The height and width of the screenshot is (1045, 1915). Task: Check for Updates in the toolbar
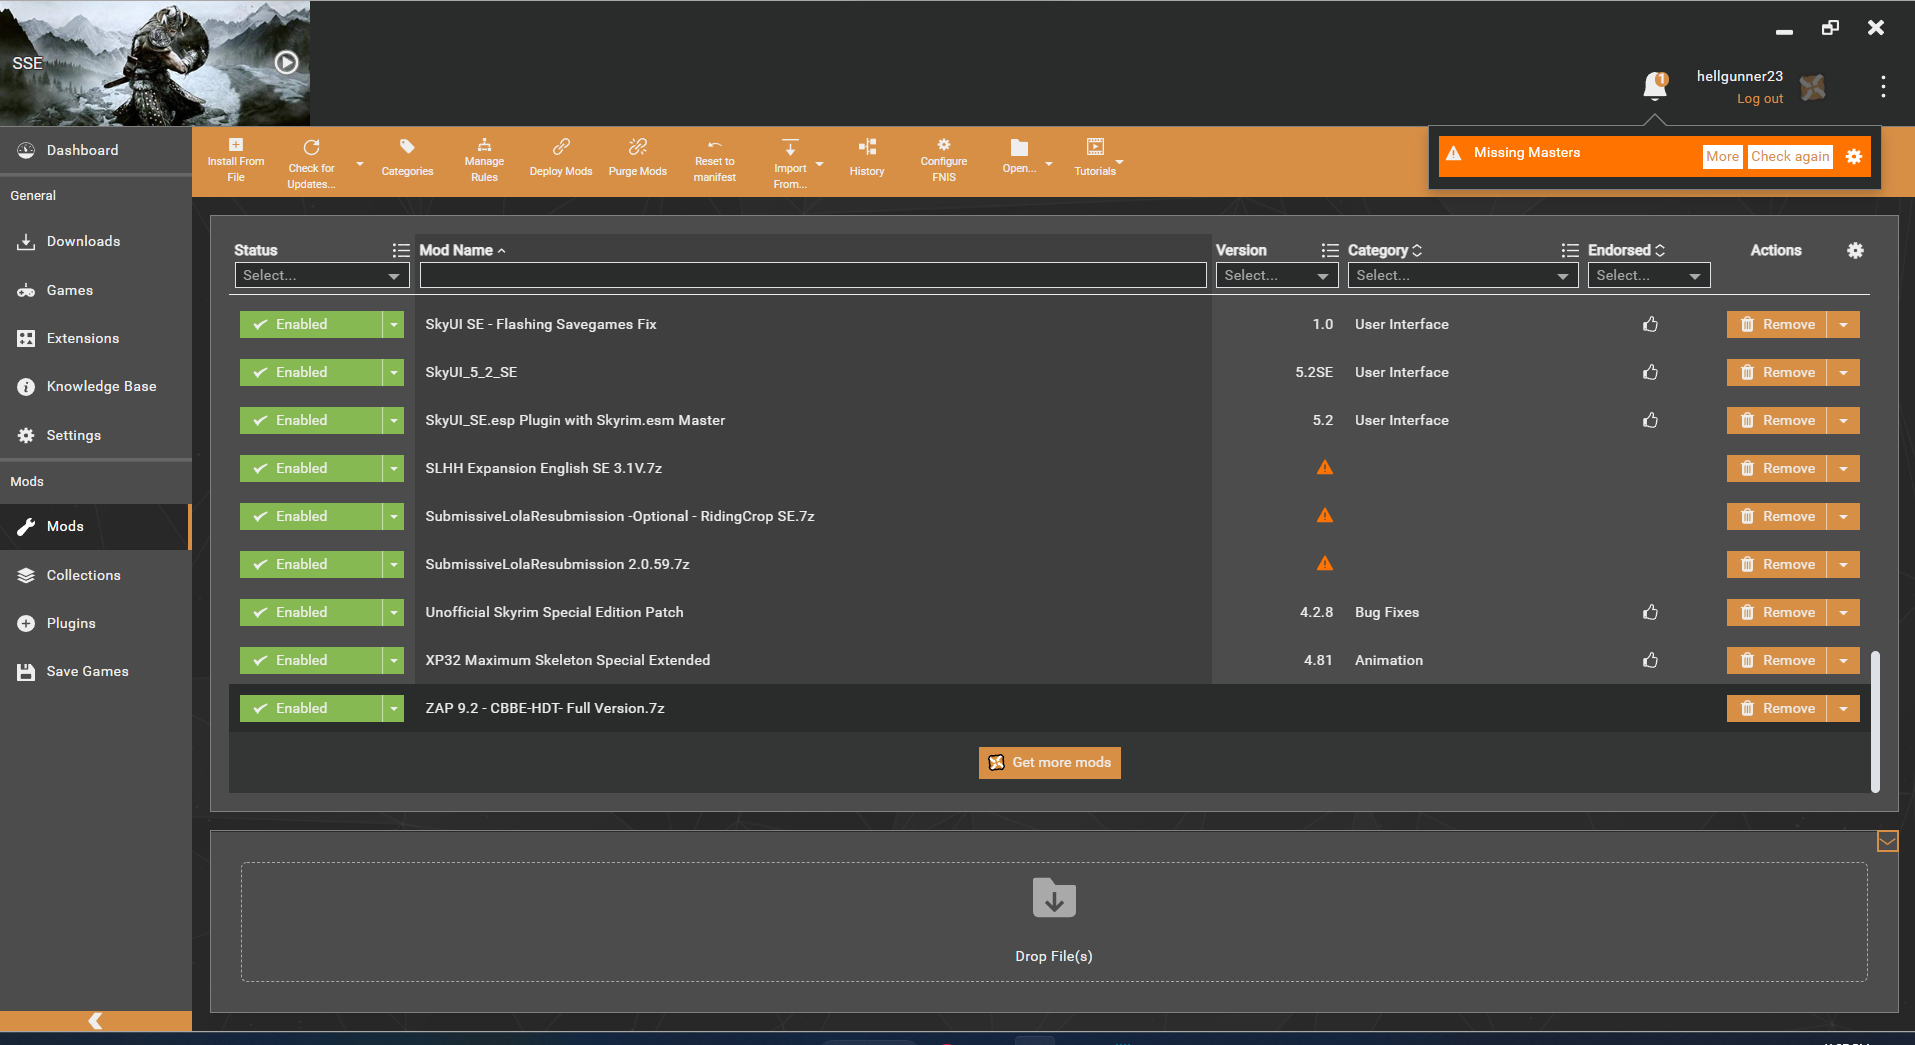coord(311,163)
